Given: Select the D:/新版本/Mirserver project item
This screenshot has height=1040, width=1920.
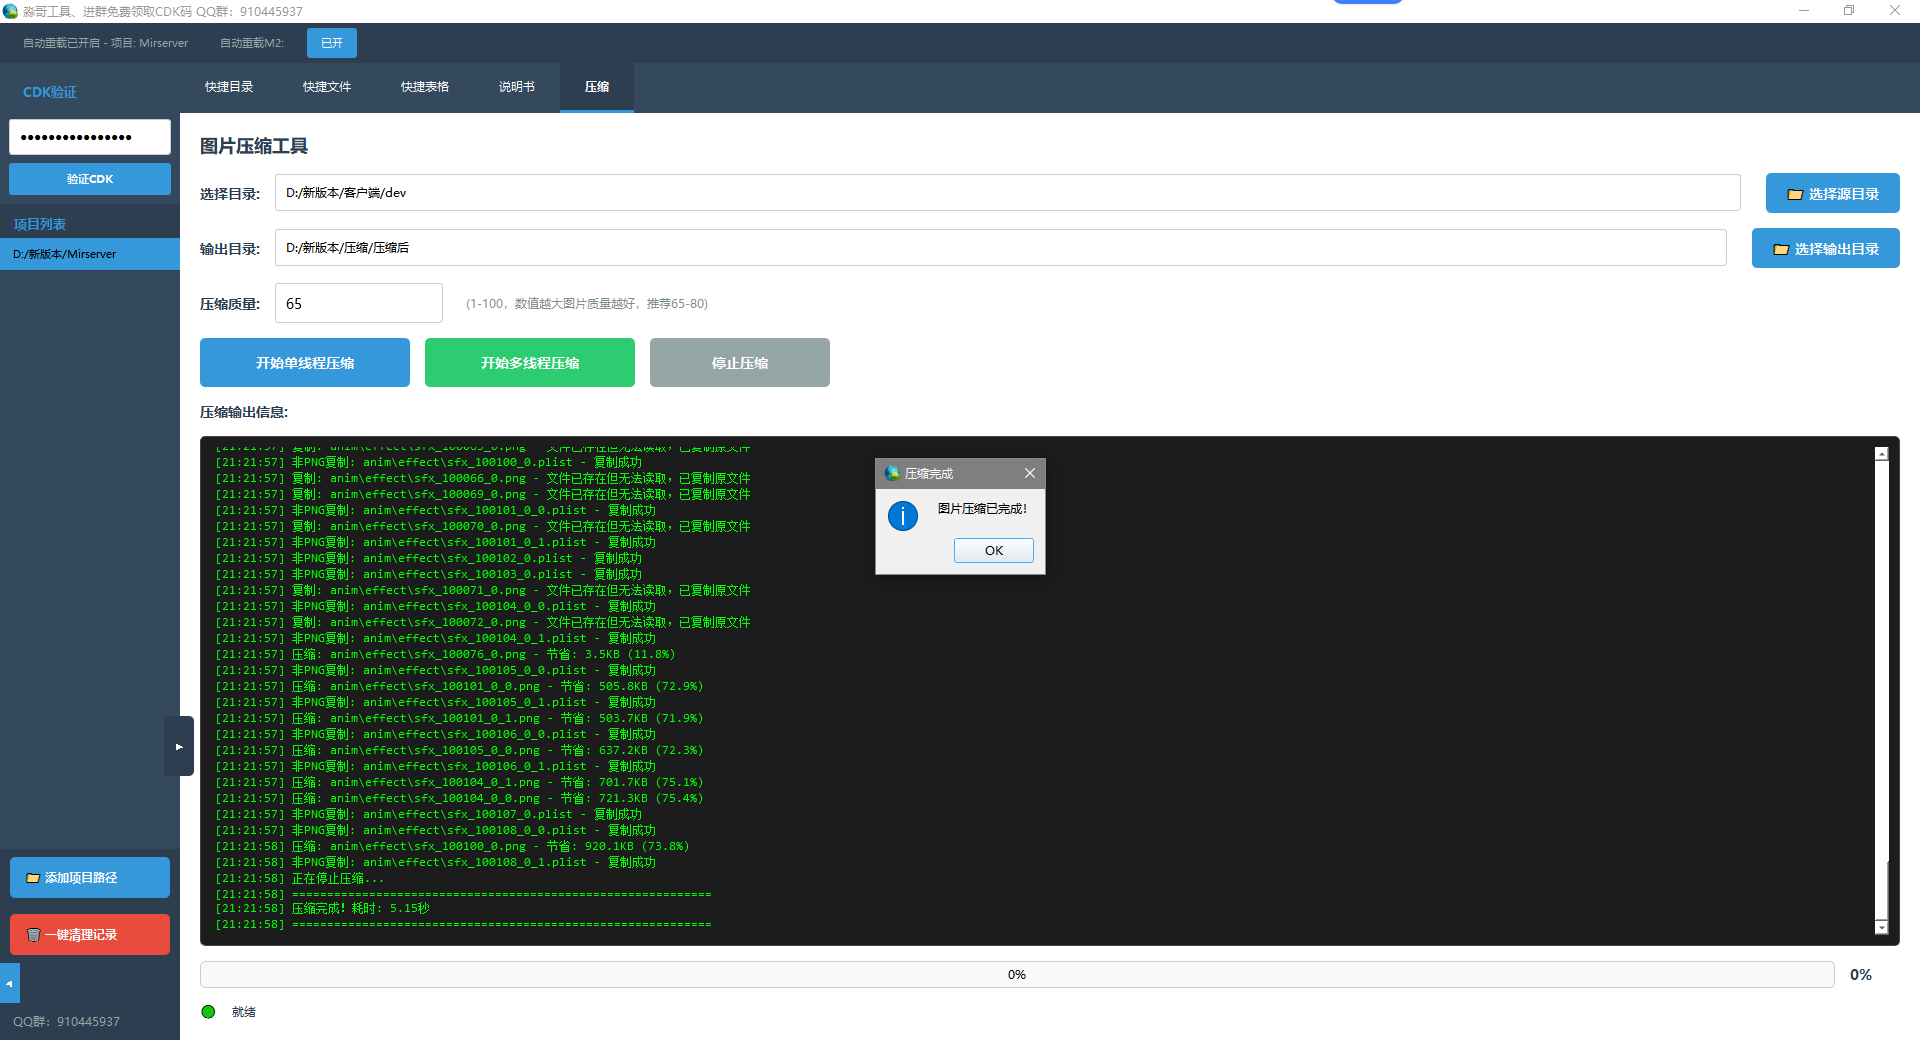Looking at the screenshot, I should tap(90, 254).
